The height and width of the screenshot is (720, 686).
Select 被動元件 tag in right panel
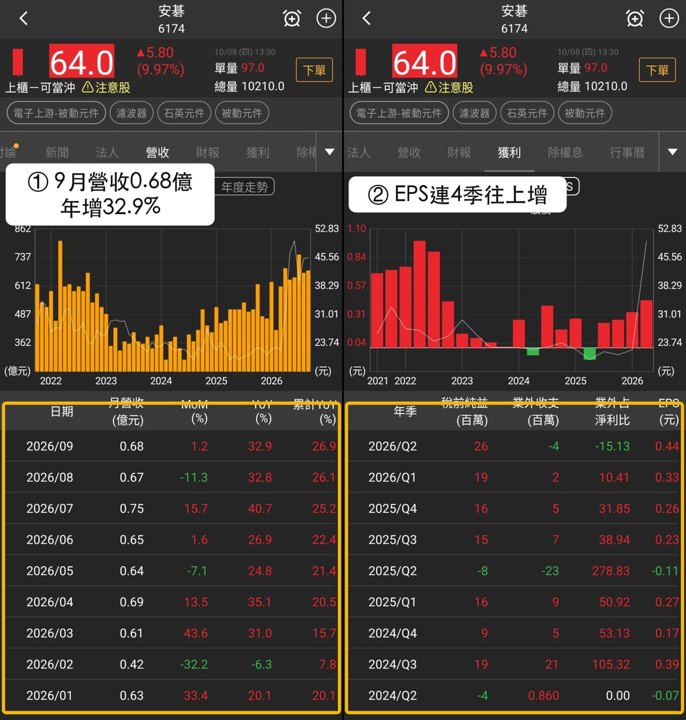(x=585, y=113)
